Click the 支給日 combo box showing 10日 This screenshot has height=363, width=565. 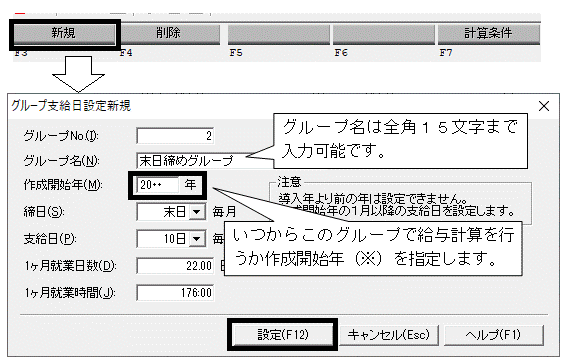click(171, 239)
